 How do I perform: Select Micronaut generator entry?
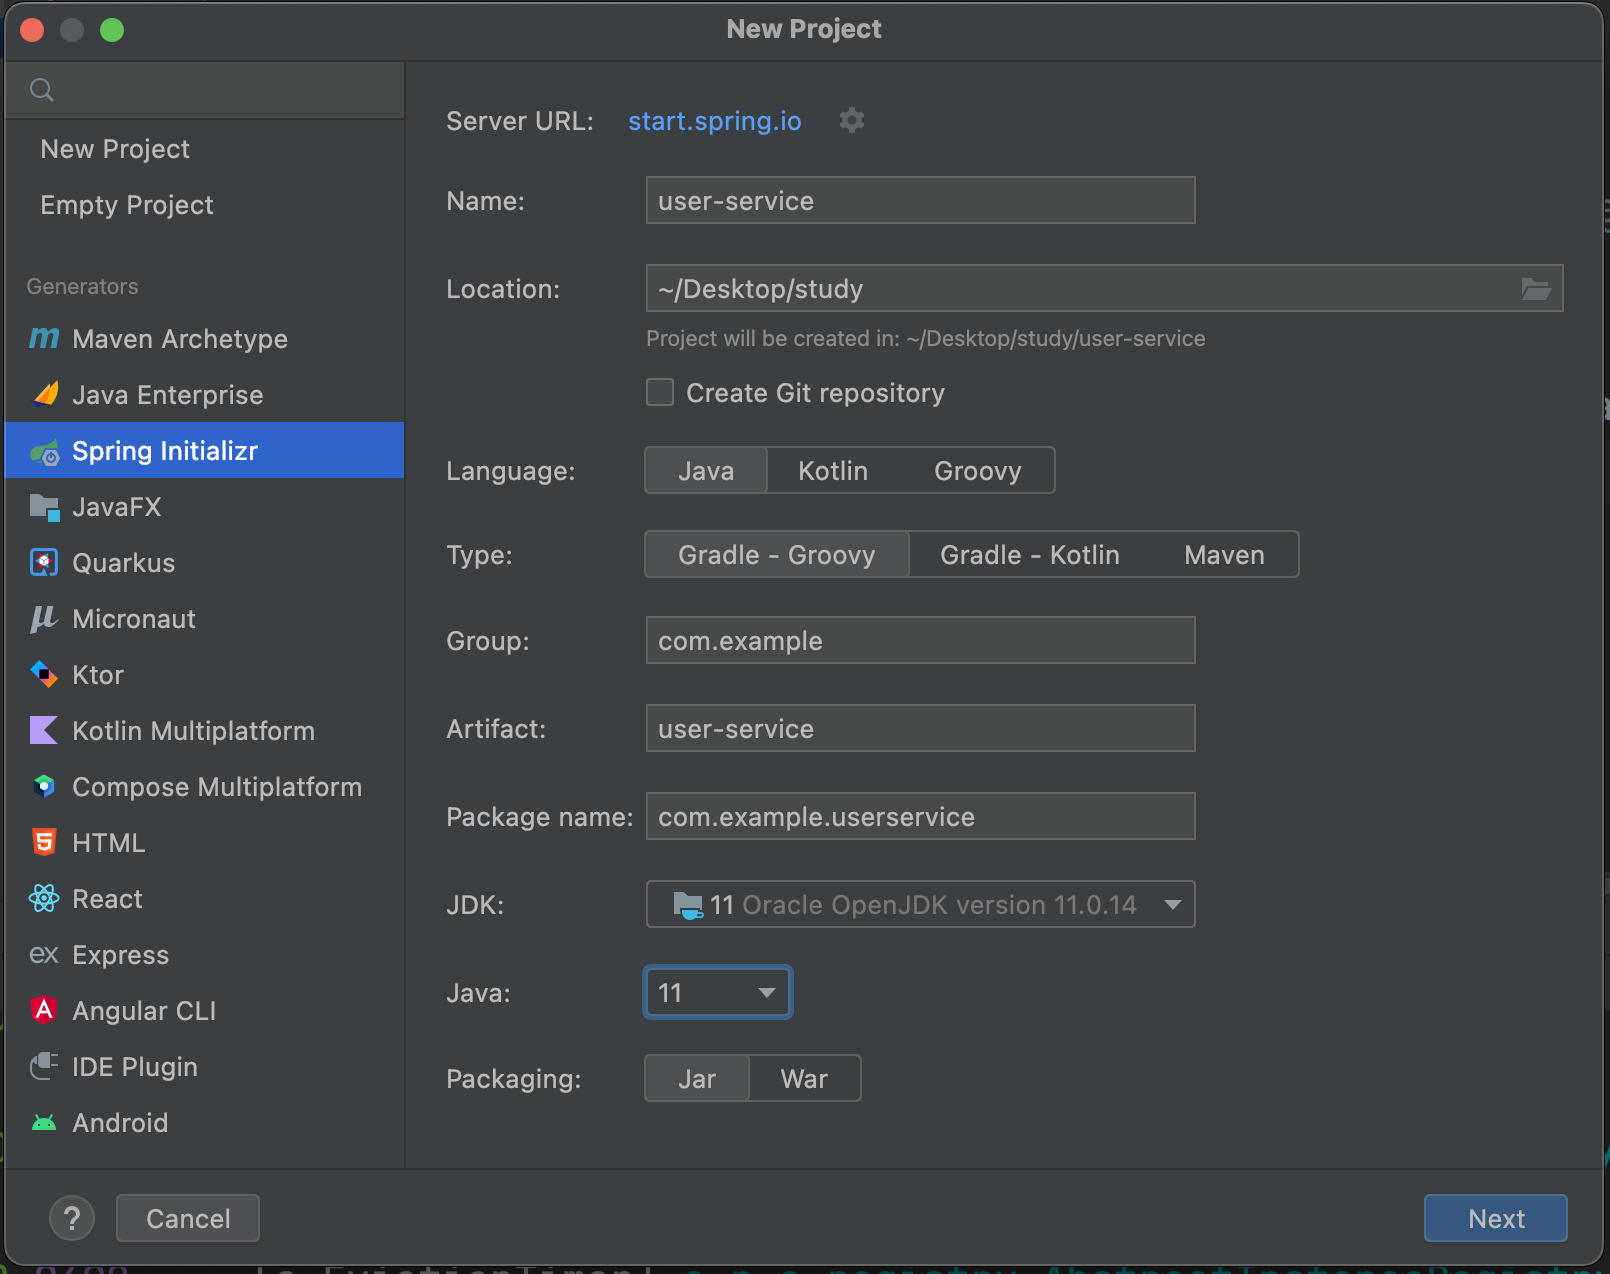pos(205,619)
